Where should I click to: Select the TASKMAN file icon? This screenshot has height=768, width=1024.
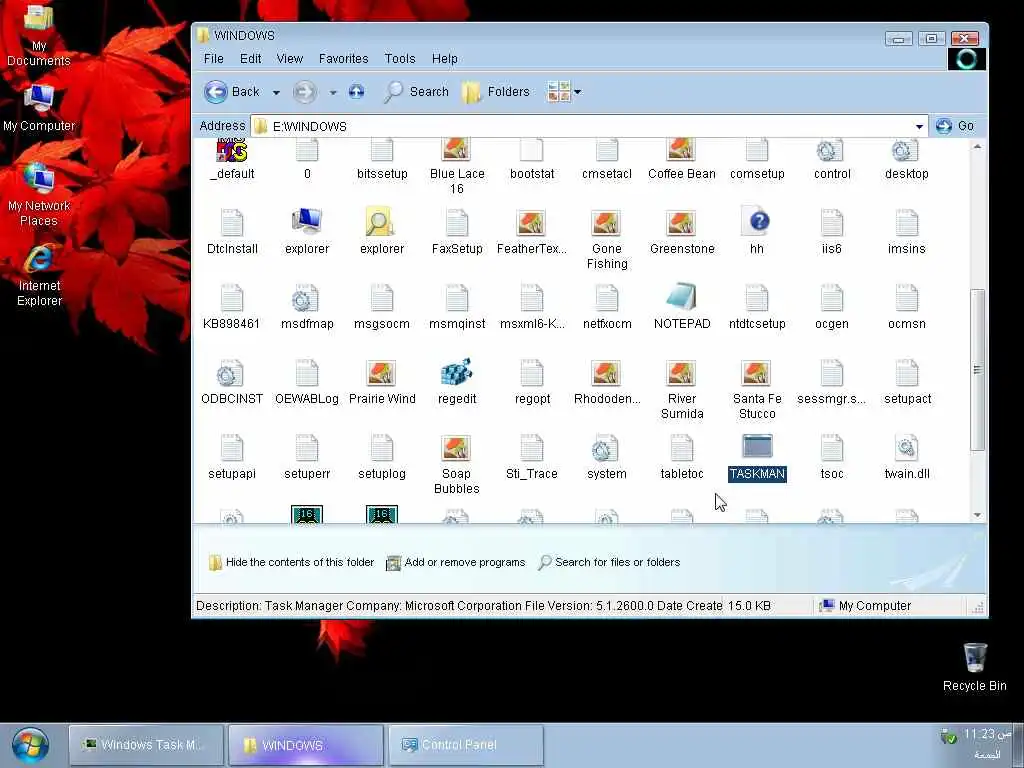(757, 447)
